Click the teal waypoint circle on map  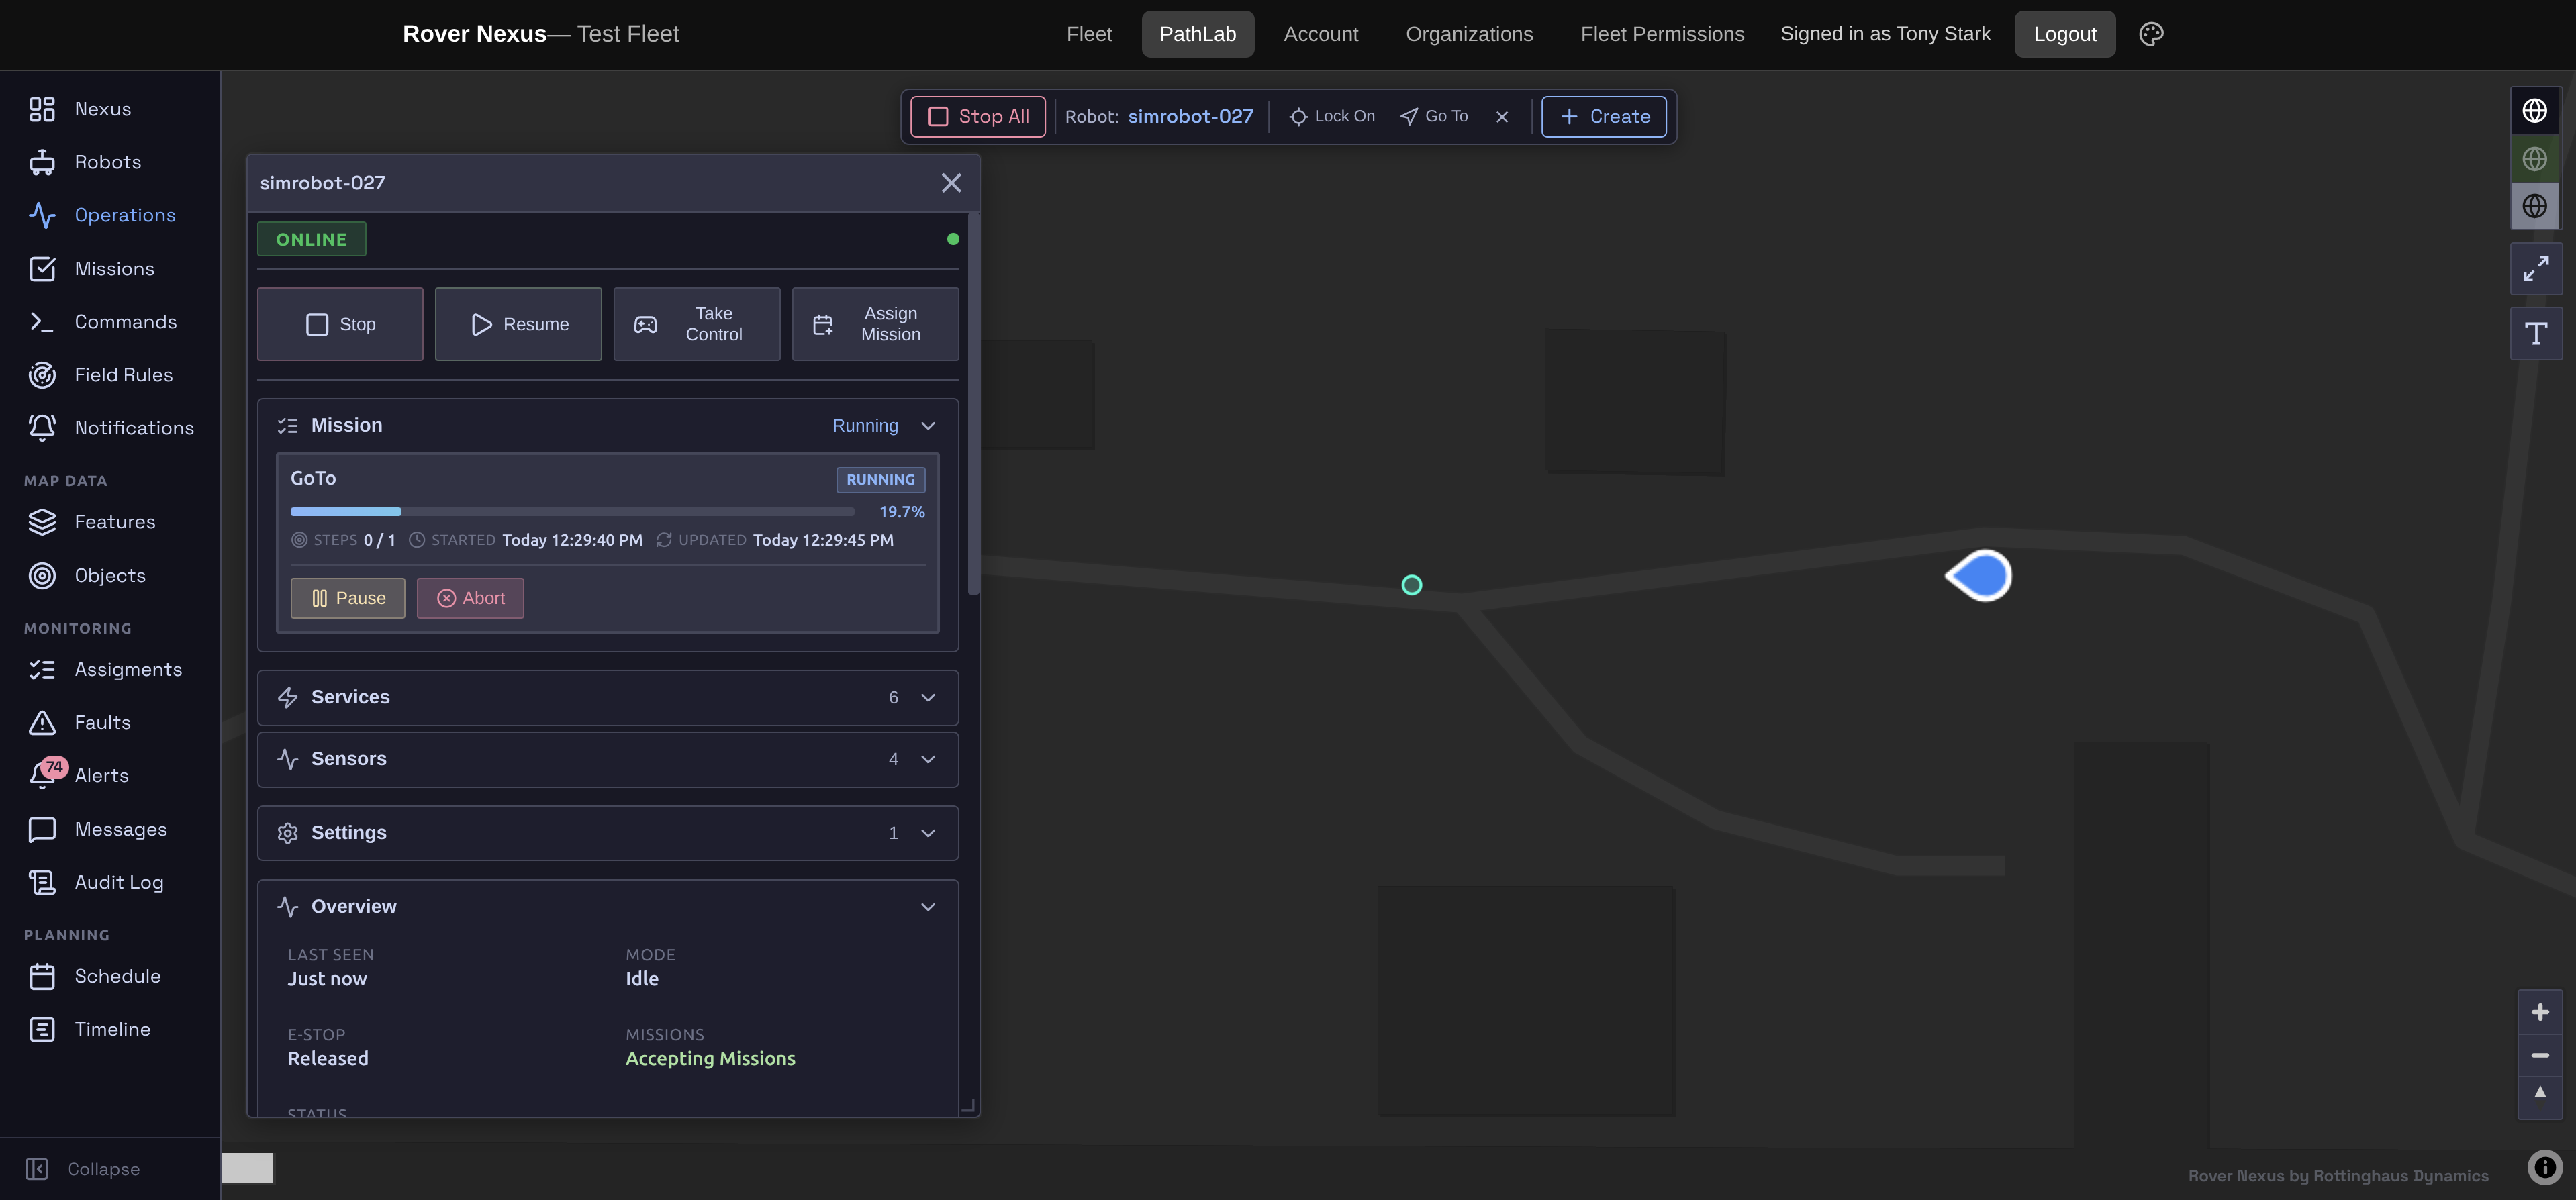tap(1411, 585)
